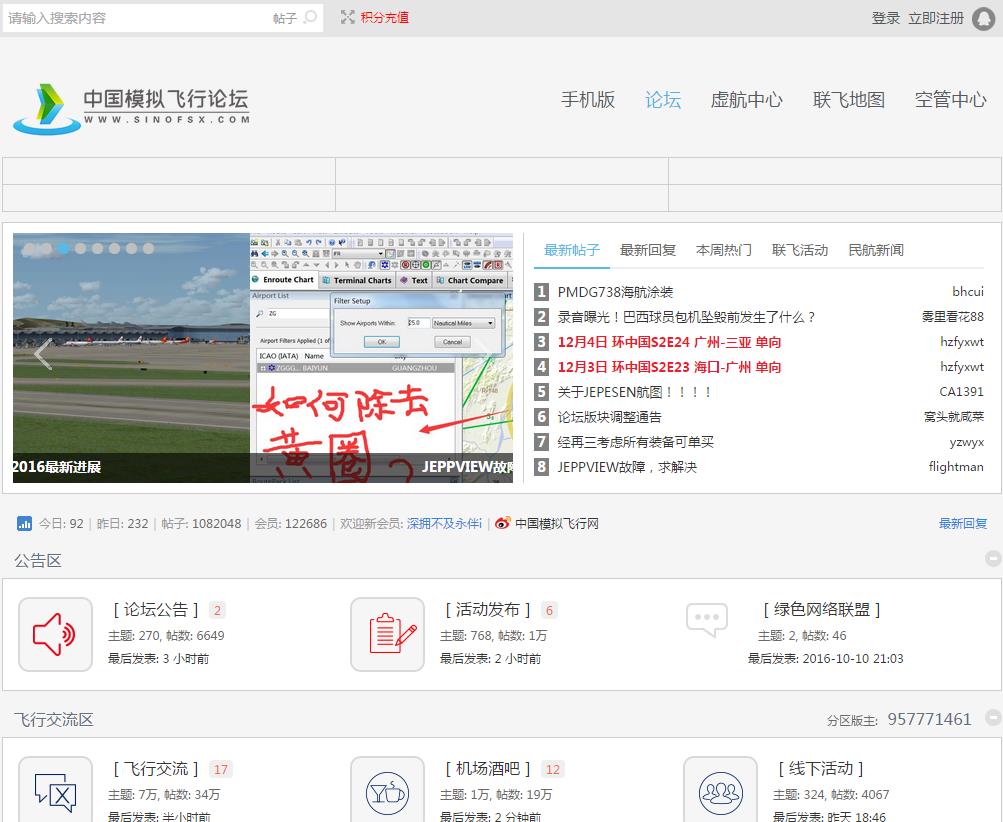The width and height of the screenshot is (1003, 822).
Task: Click the chat bubbles icon for 飞行交流
Action: pos(55,792)
